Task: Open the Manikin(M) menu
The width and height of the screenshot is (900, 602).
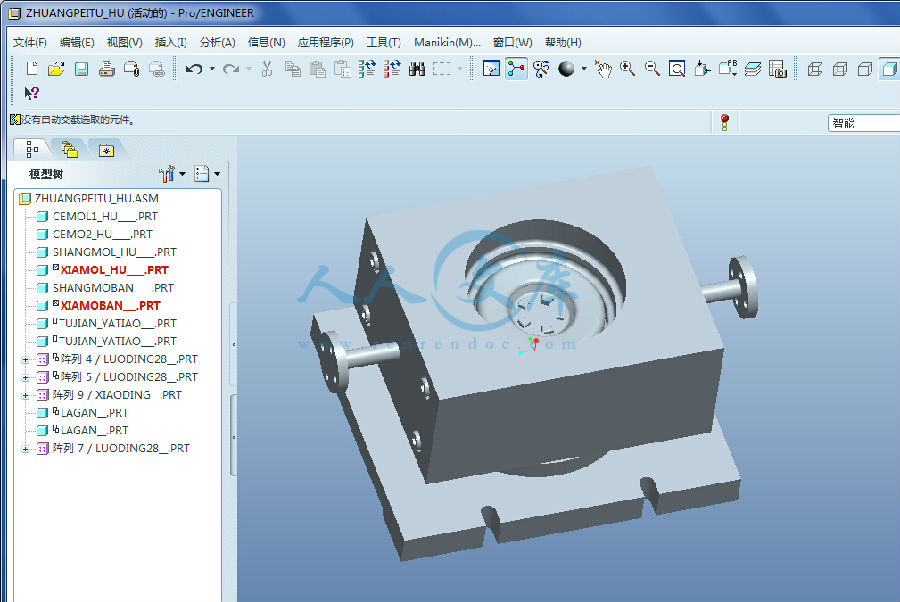Action: point(447,42)
